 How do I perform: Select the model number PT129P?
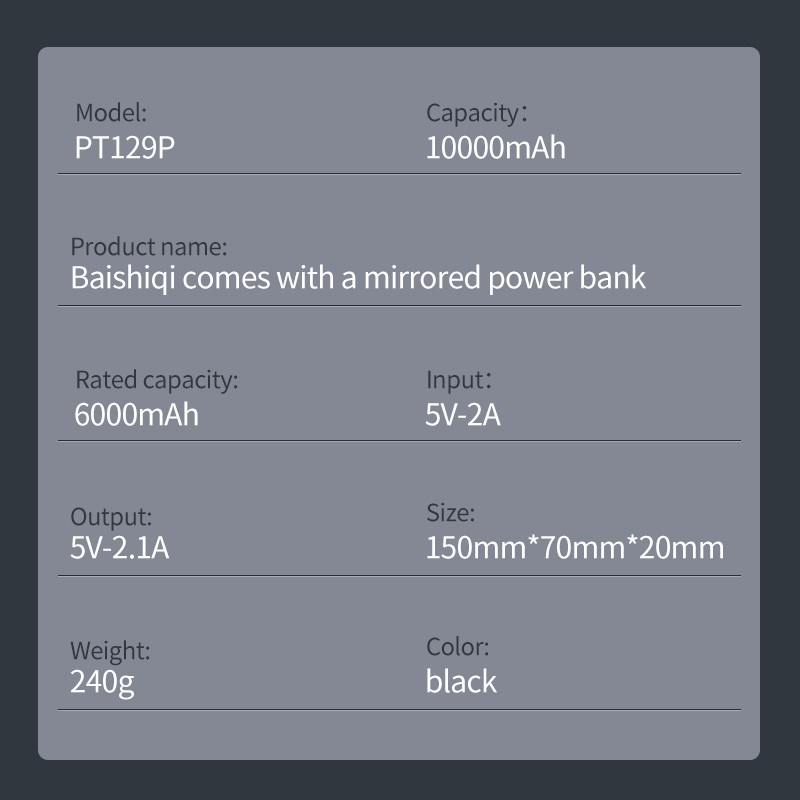click(118, 148)
